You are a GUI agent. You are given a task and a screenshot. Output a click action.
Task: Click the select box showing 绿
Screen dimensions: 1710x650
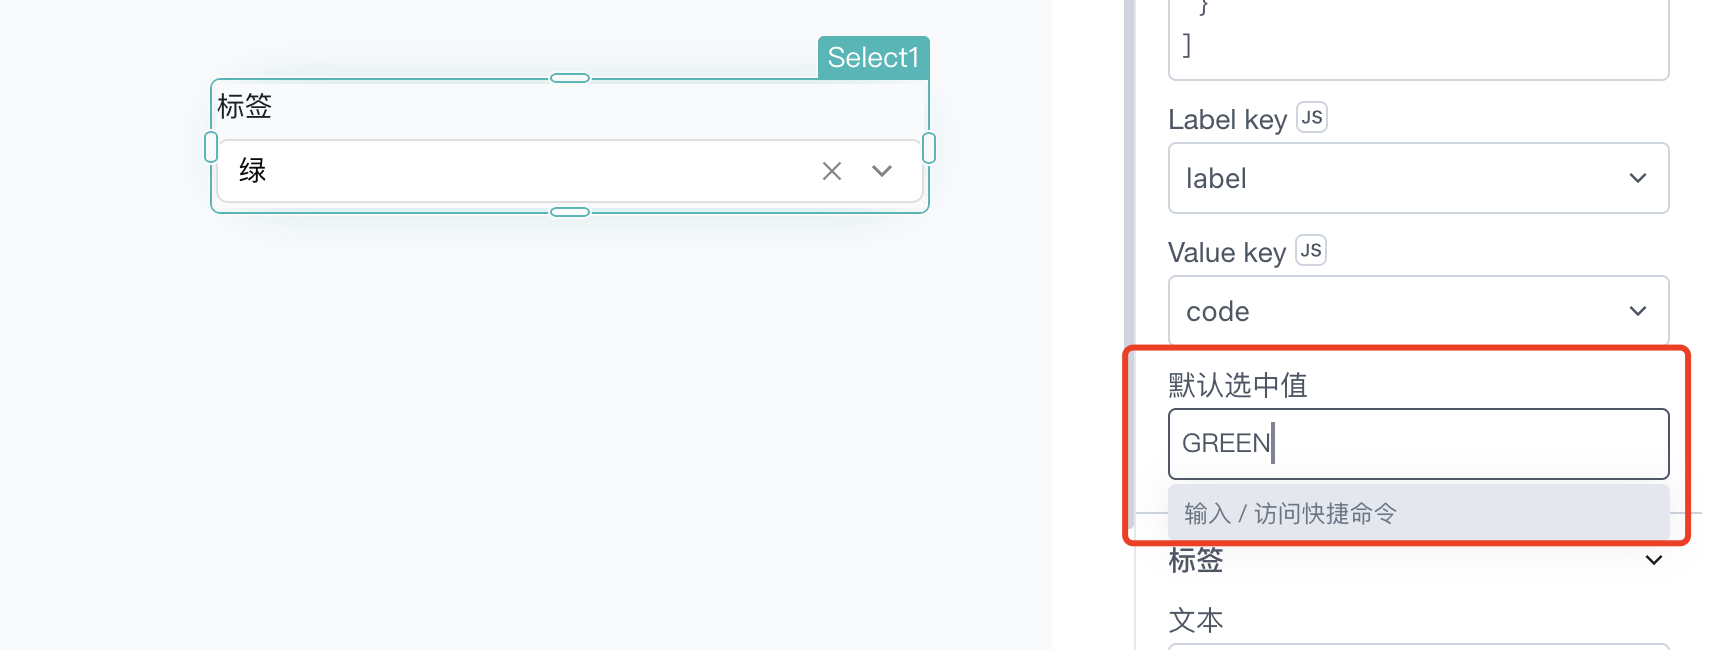[569, 171]
